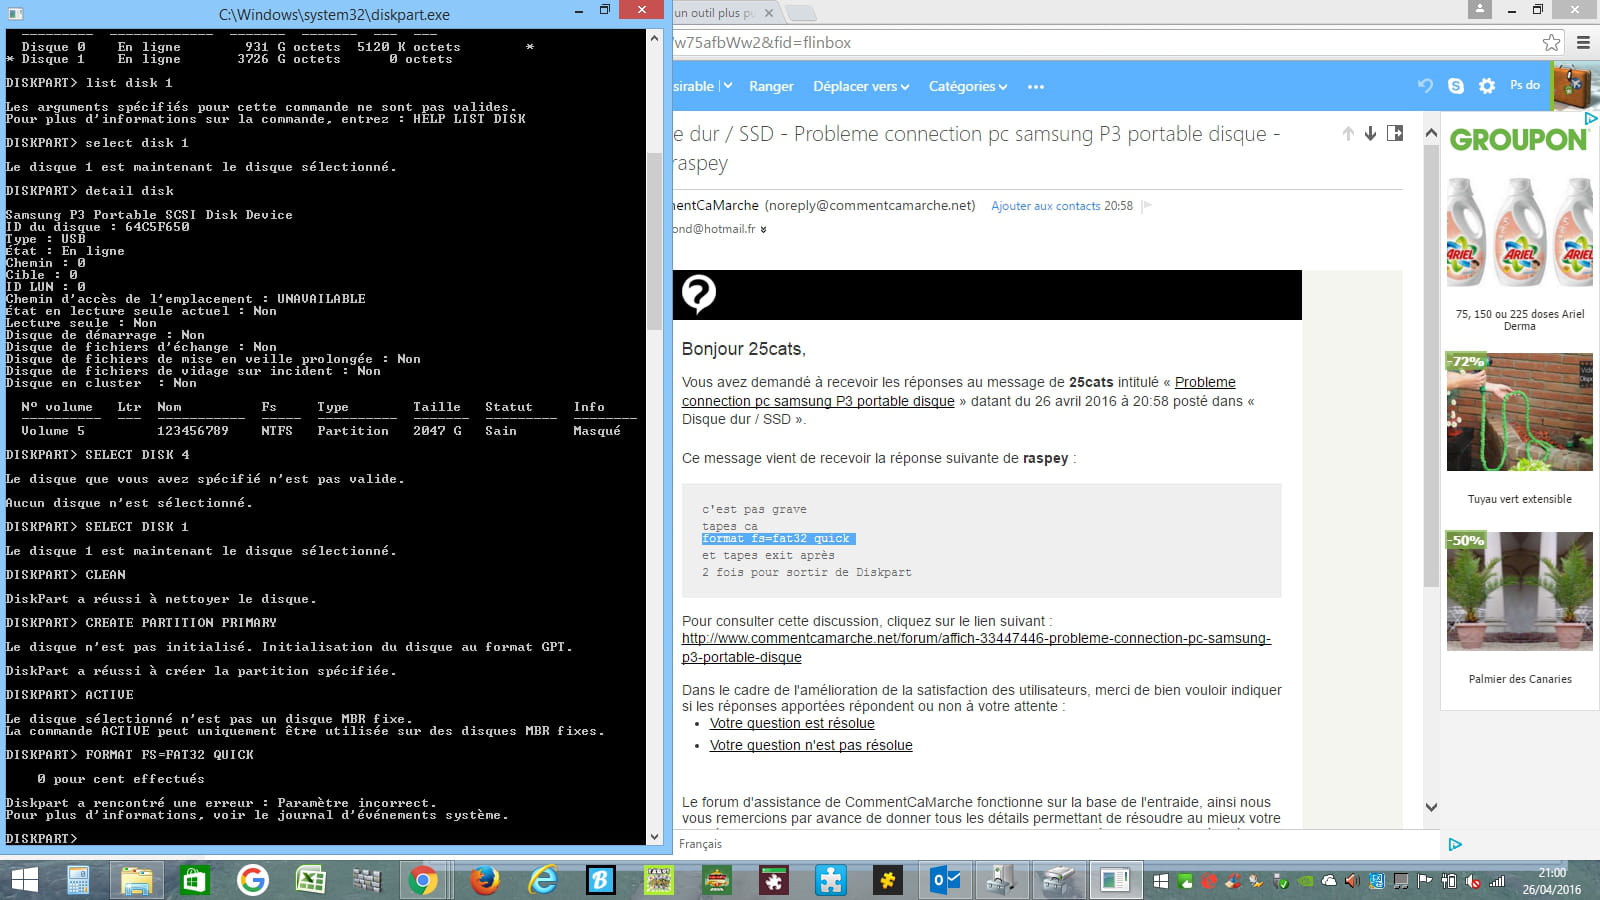The width and height of the screenshot is (1600, 900).
Task: Open the Ariel detergent ad image
Action: point(1519,234)
